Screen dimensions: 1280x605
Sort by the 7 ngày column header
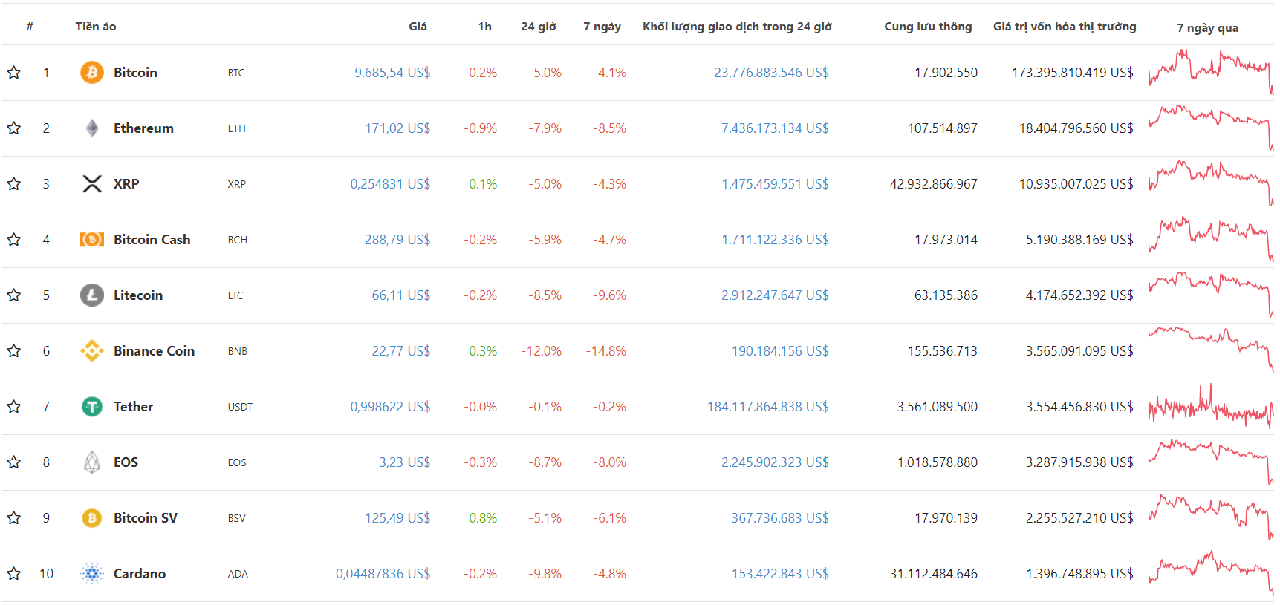click(602, 27)
